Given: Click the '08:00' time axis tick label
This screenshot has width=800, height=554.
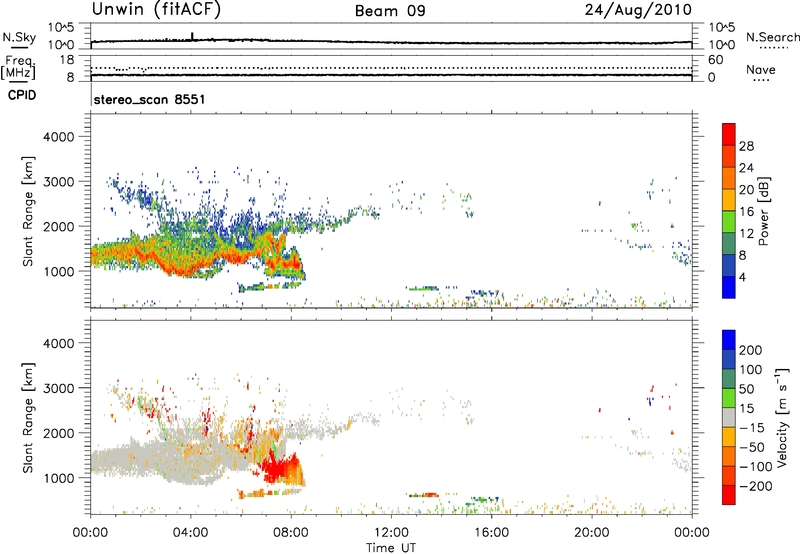Looking at the screenshot, I should coord(291,533).
